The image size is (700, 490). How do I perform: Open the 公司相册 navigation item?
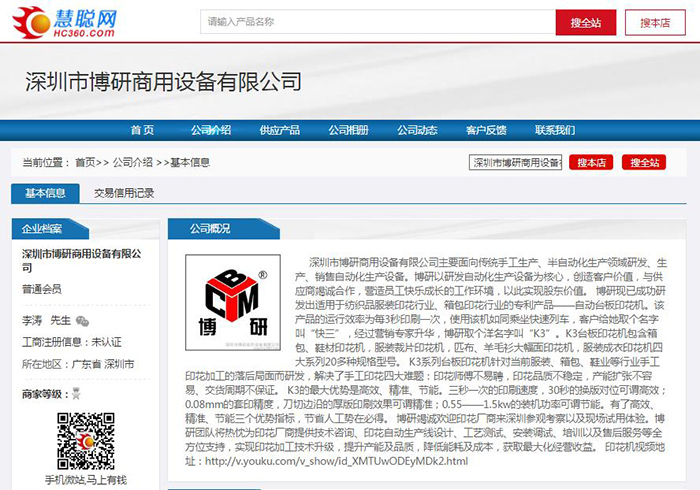pyautogui.click(x=348, y=130)
